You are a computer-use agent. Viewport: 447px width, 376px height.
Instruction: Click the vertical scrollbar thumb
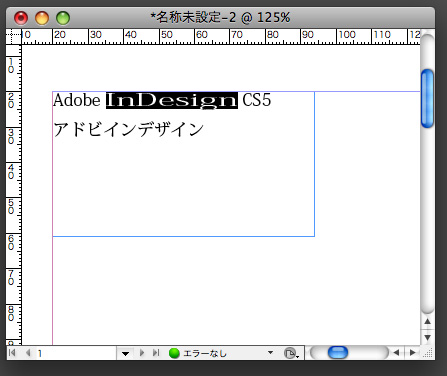click(427, 98)
